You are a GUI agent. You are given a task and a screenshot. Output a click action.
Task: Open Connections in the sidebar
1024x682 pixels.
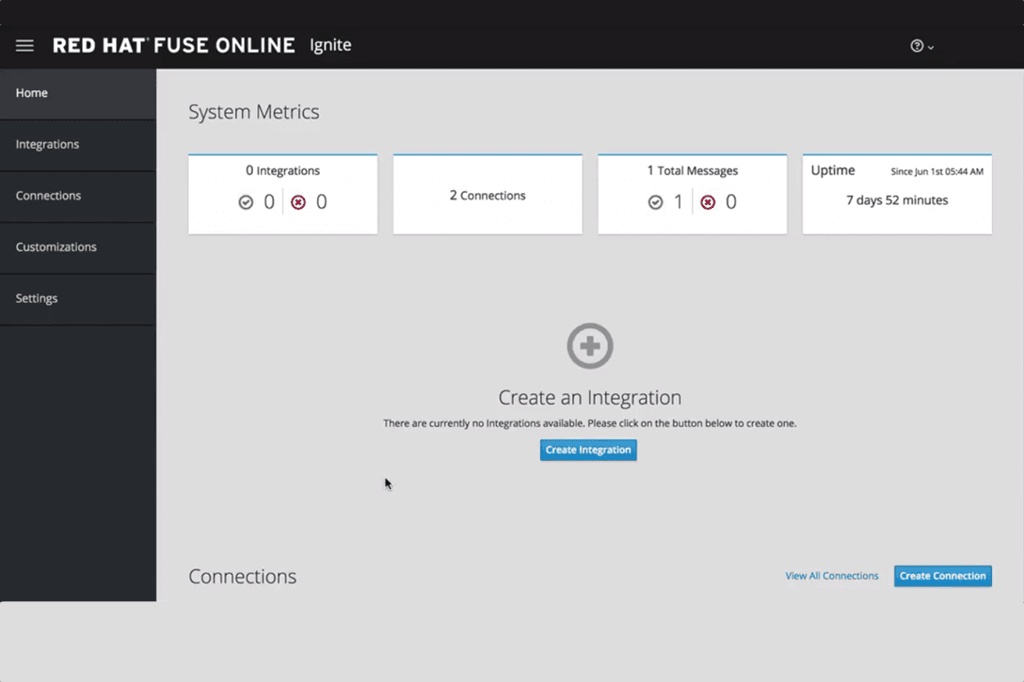[78, 196]
